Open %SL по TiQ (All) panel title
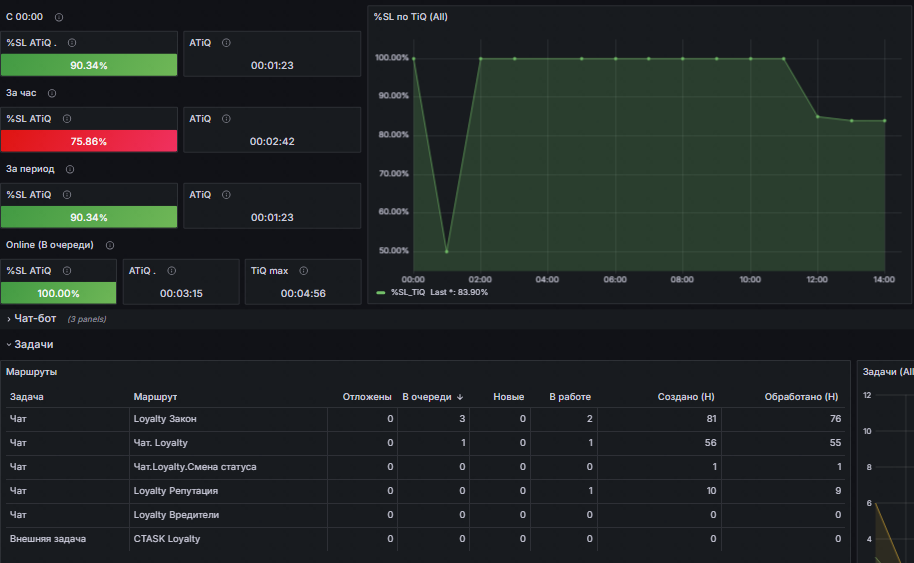The height and width of the screenshot is (563, 914). pyautogui.click(x=410, y=17)
